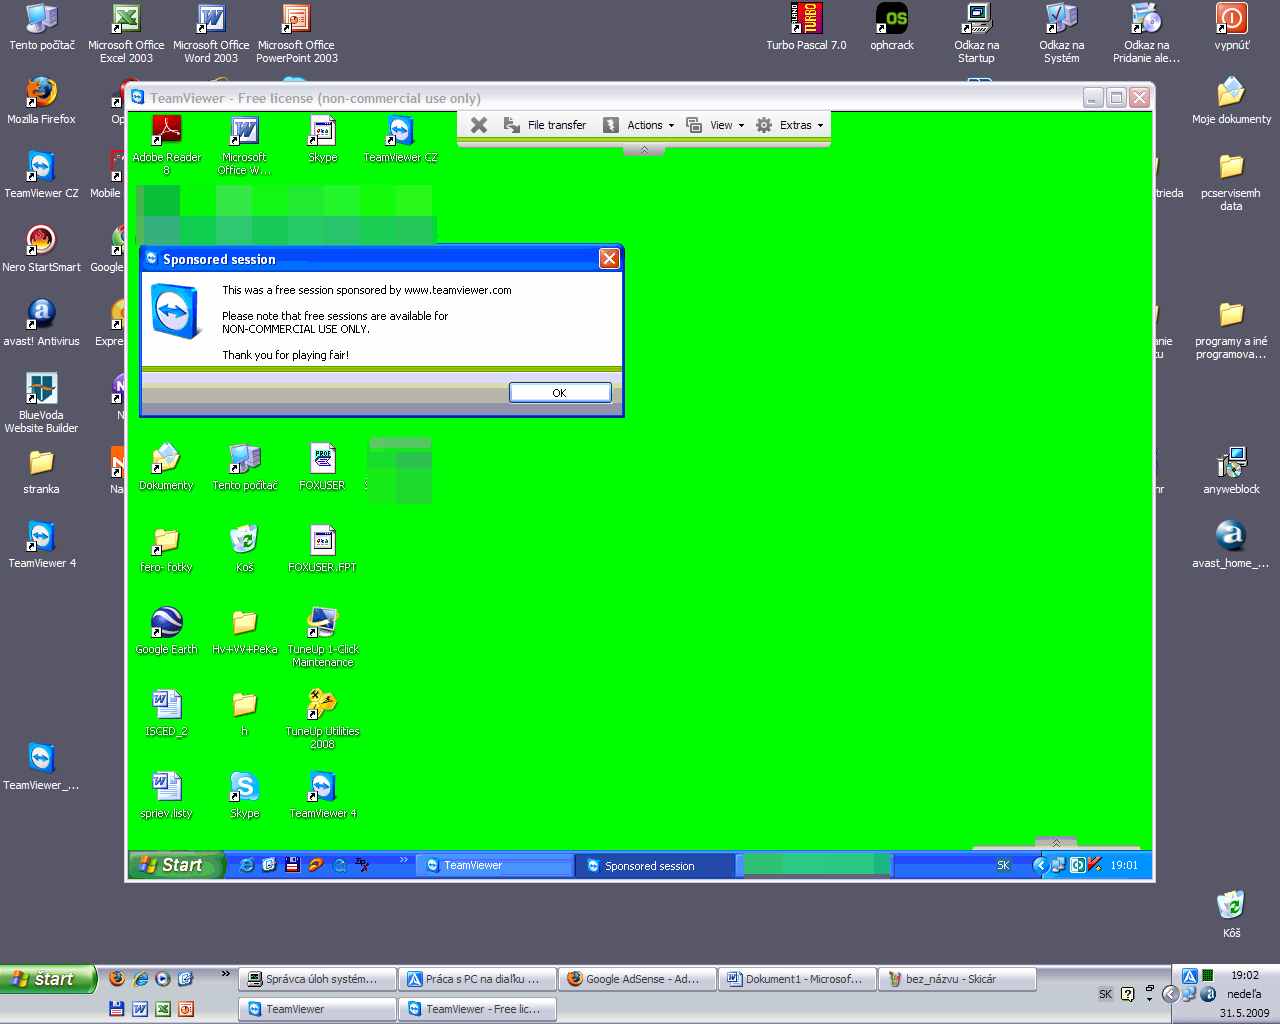Screen dimensions: 1280x1024
Task: Open the View dropdown menu
Action: (716, 125)
